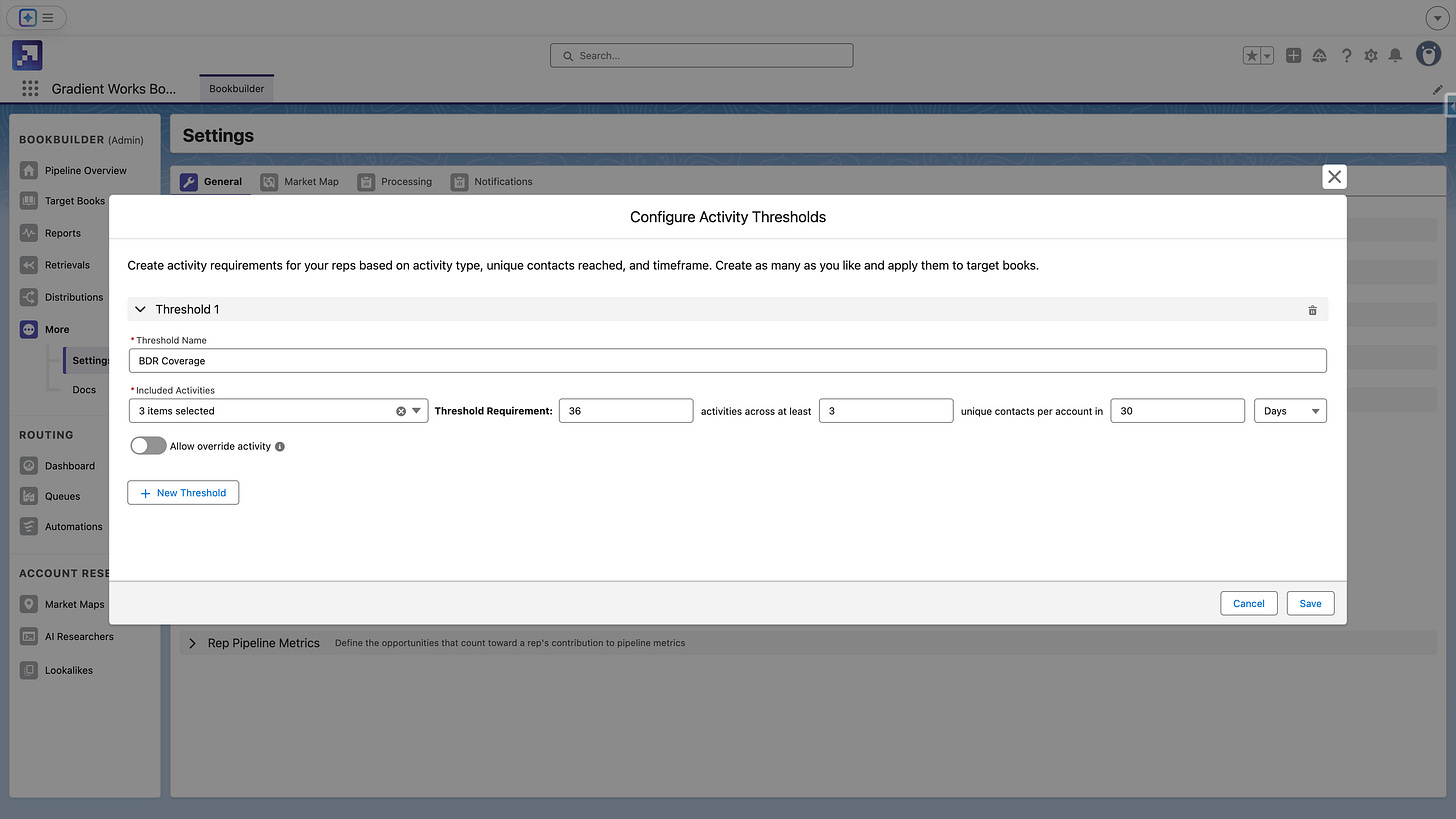The width and height of the screenshot is (1456, 819).
Task: Open the favorites list dropdown arrow
Action: click(1267, 56)
